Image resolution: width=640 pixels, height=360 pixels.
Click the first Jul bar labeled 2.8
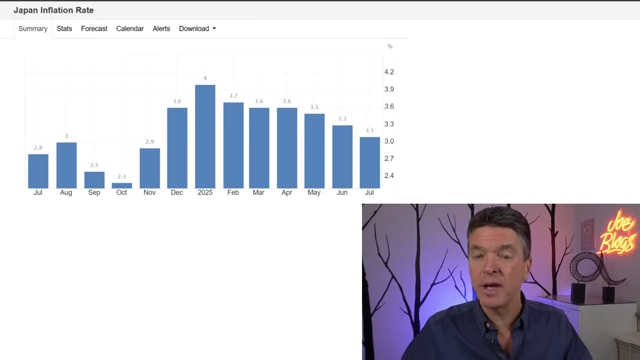(38, 171)
